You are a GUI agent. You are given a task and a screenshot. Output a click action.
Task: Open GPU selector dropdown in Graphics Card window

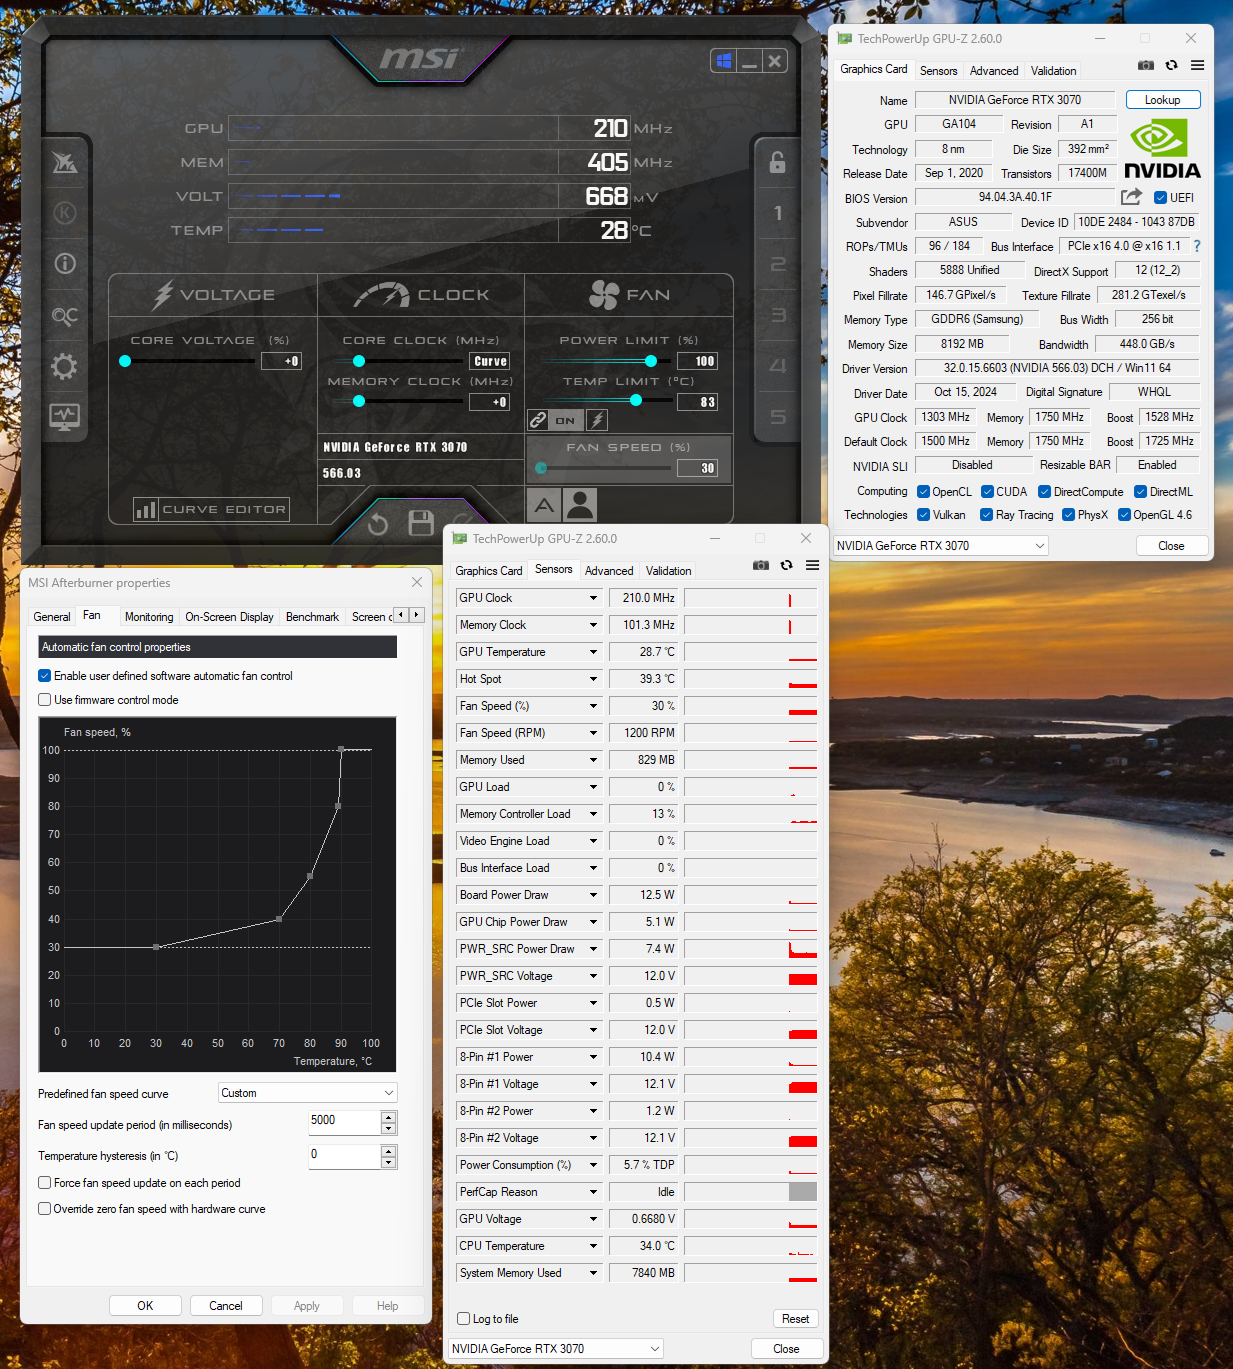pos(941,546)
